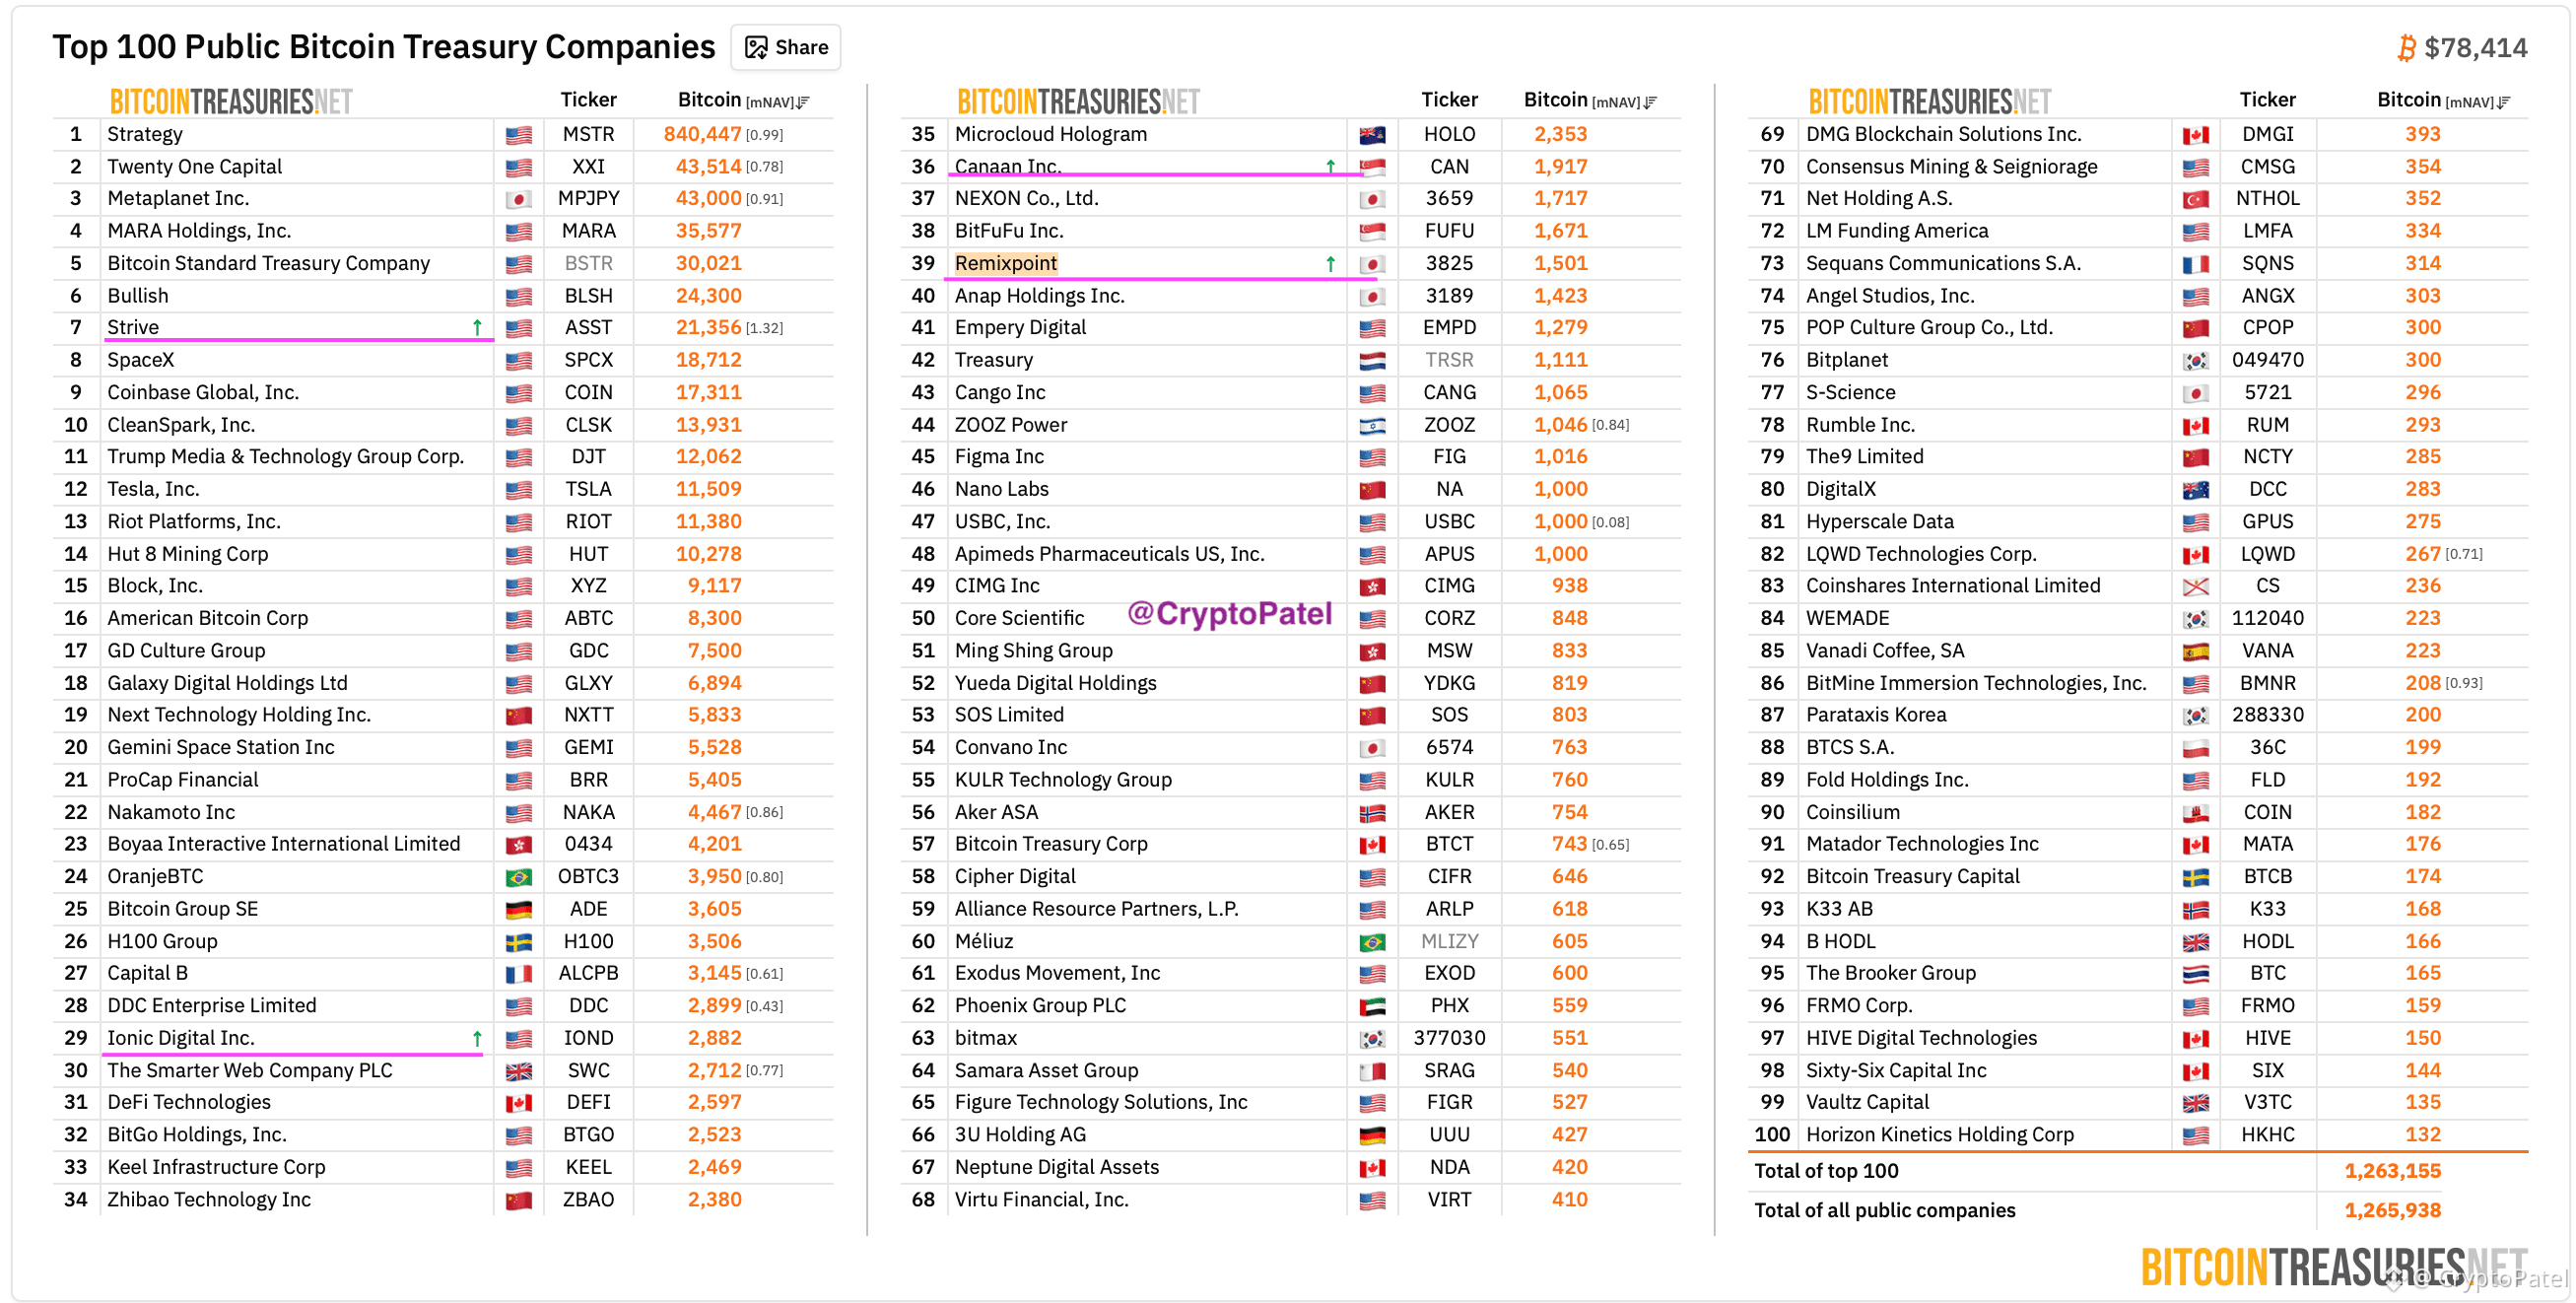The image size is (2576, 1303).
Task: Open Consensus Mining & Seigniorage link
Action: click(x=1951, y=166)
